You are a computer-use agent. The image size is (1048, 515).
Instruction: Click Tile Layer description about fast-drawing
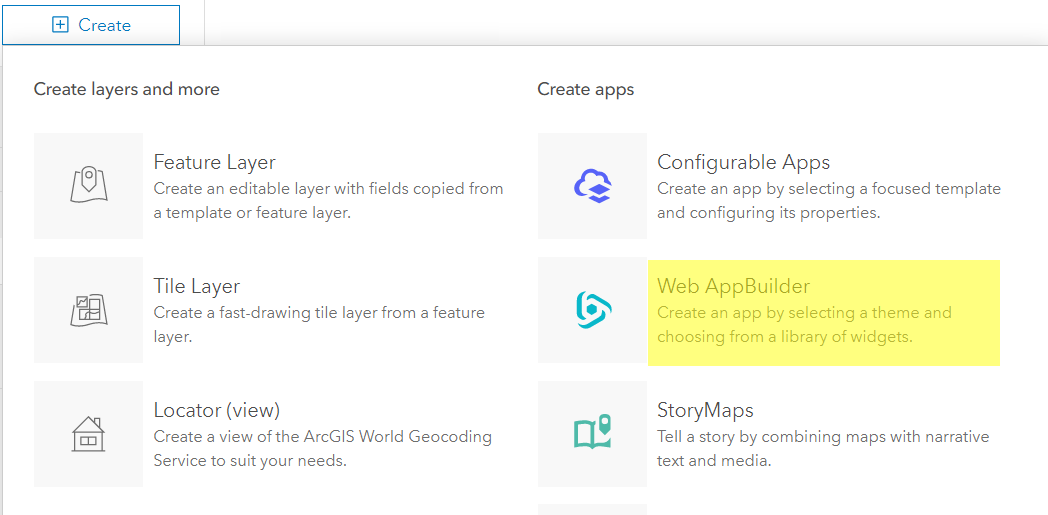point(319,325)
